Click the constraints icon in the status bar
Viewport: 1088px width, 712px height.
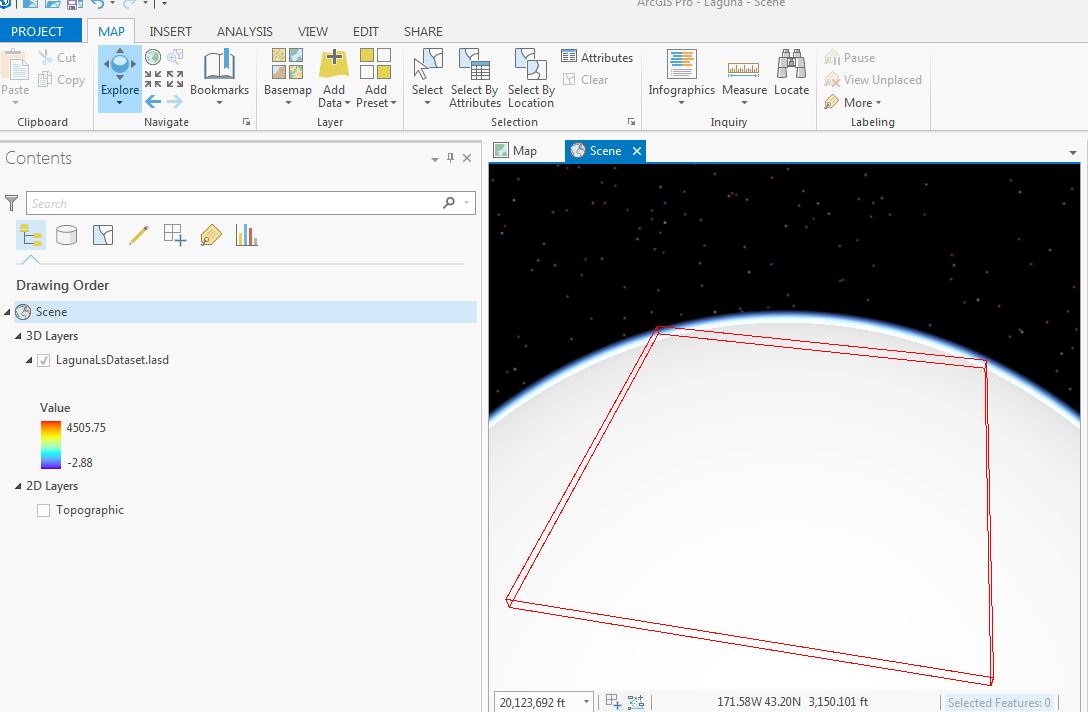click(x=636, y=702)
